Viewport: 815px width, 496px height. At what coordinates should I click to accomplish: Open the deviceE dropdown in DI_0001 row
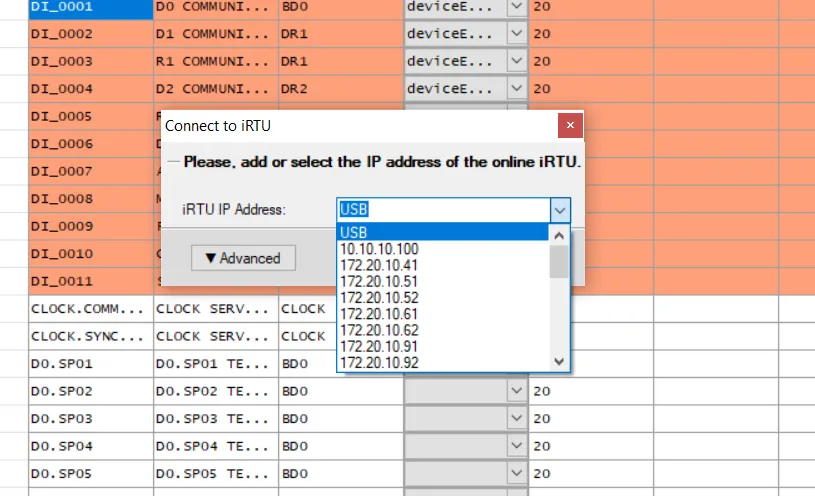tap(517, 7)
